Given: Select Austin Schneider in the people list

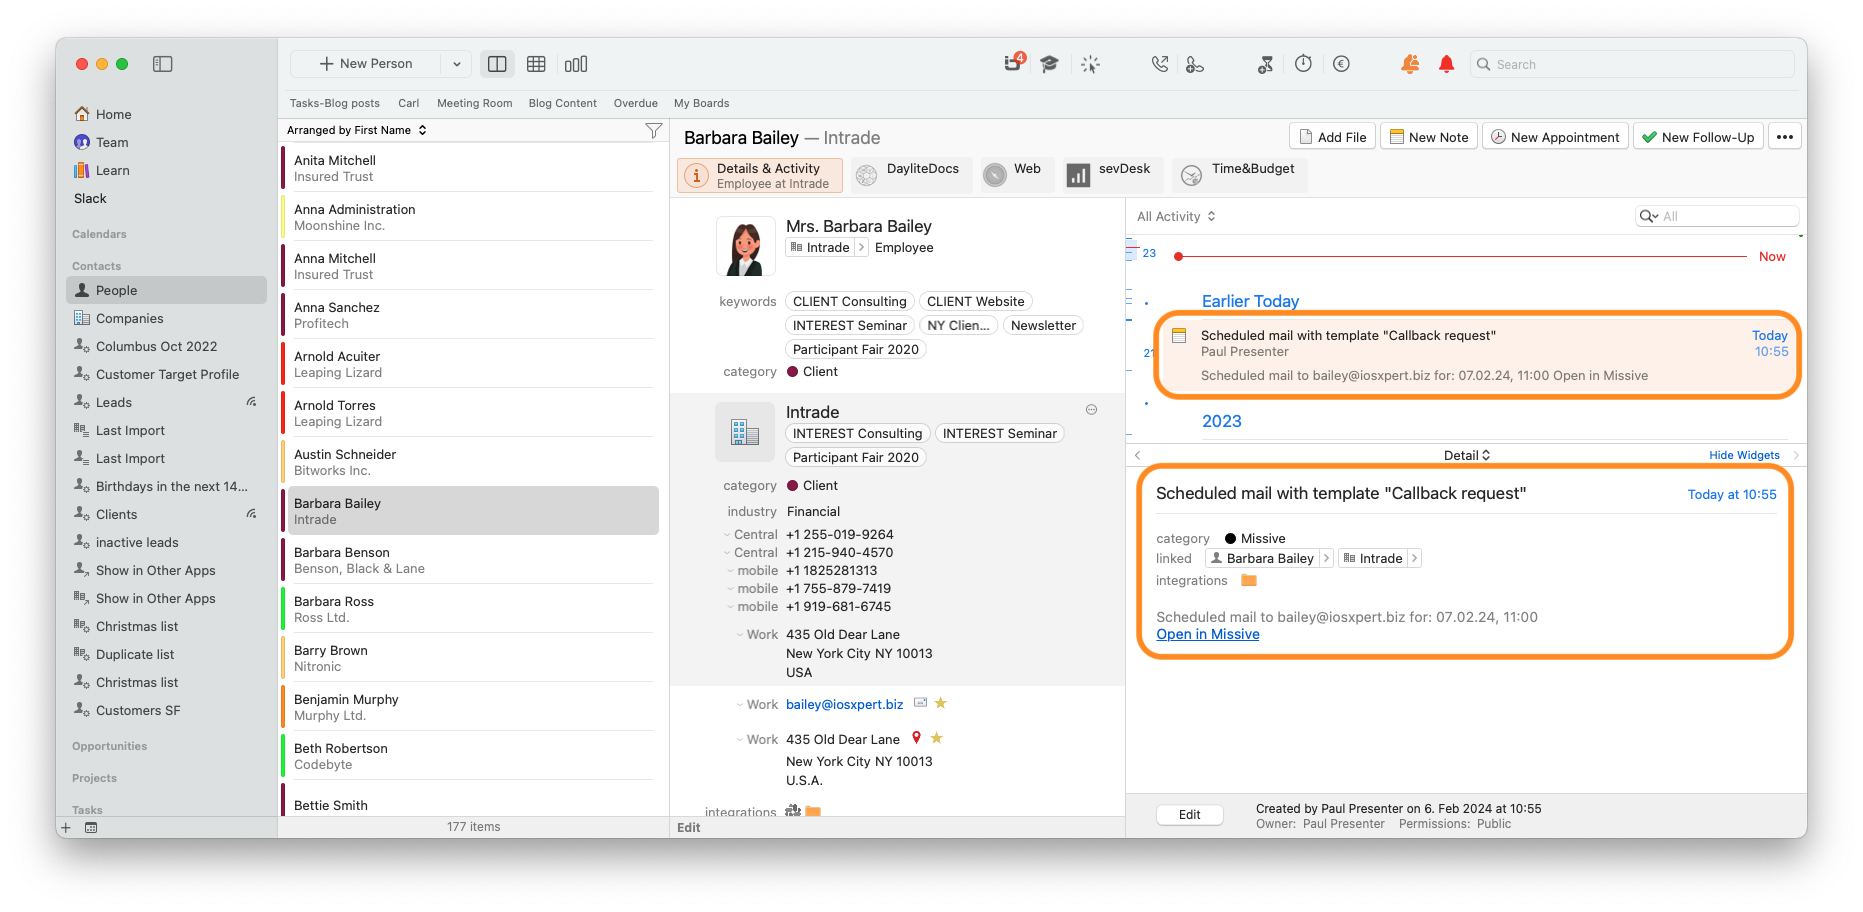Looking at the screenshot, I should coord(471,462).
